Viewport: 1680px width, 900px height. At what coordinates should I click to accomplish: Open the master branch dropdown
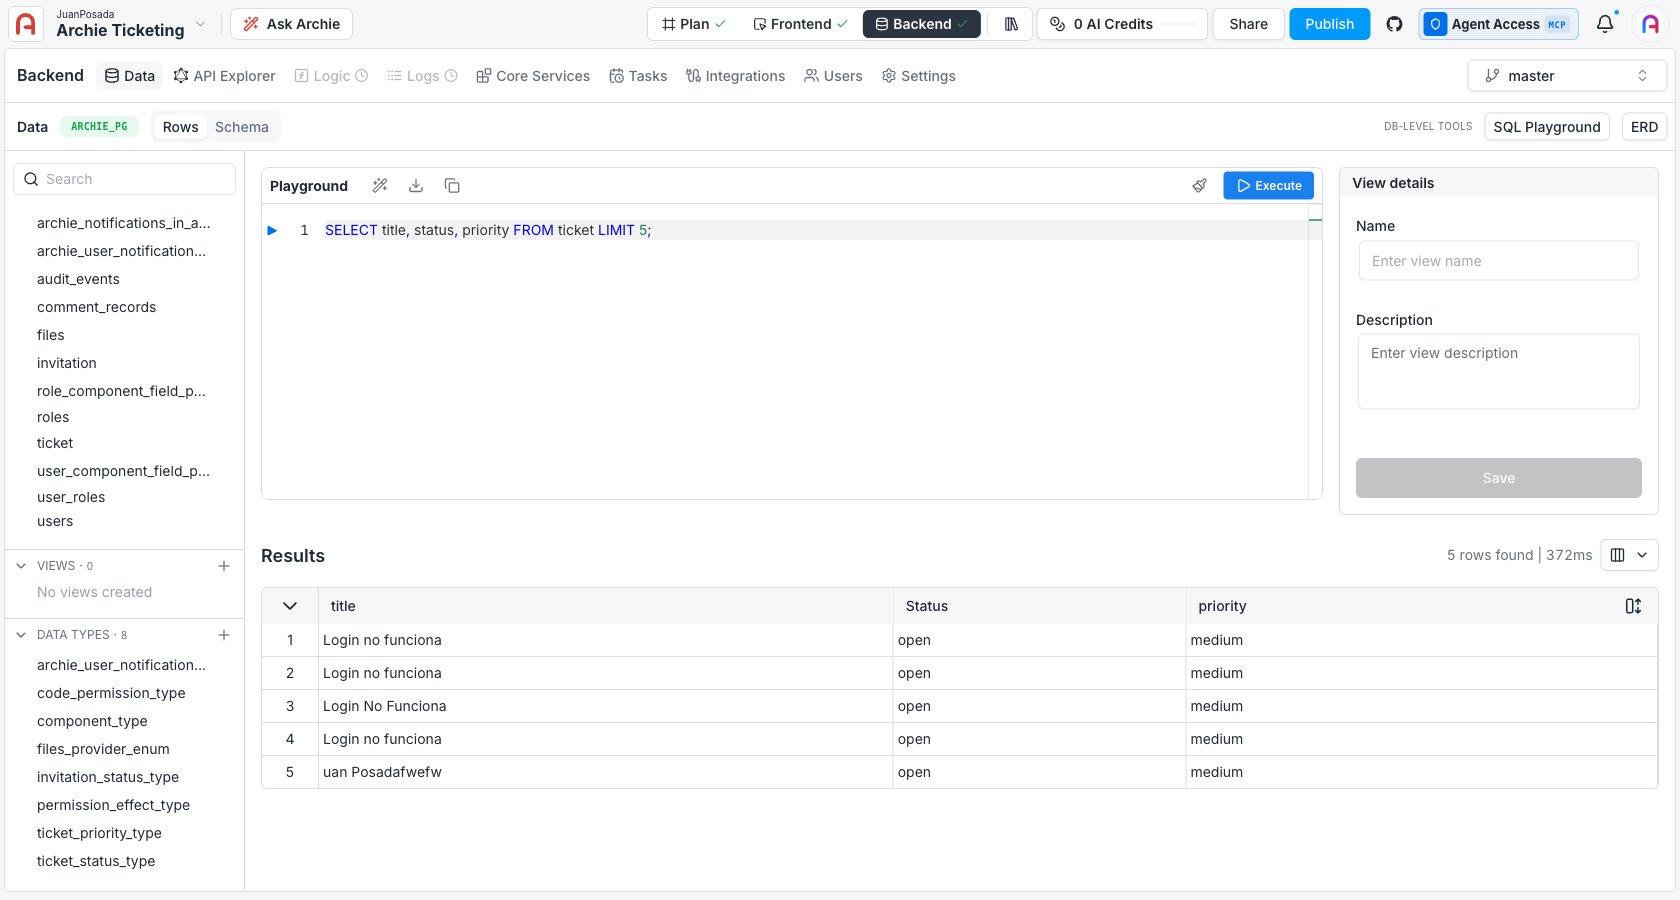pyautogui.click(x=1567, y=76)
